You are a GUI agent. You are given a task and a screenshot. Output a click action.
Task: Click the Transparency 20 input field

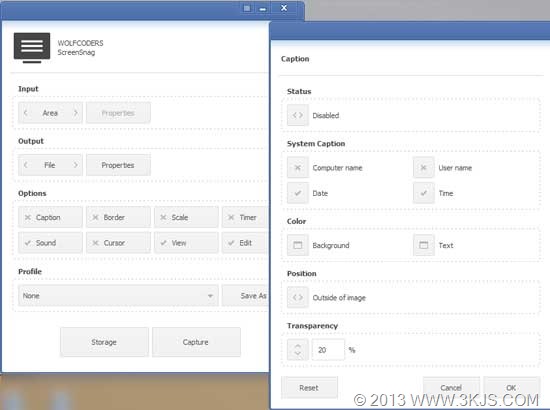point(328,350)
